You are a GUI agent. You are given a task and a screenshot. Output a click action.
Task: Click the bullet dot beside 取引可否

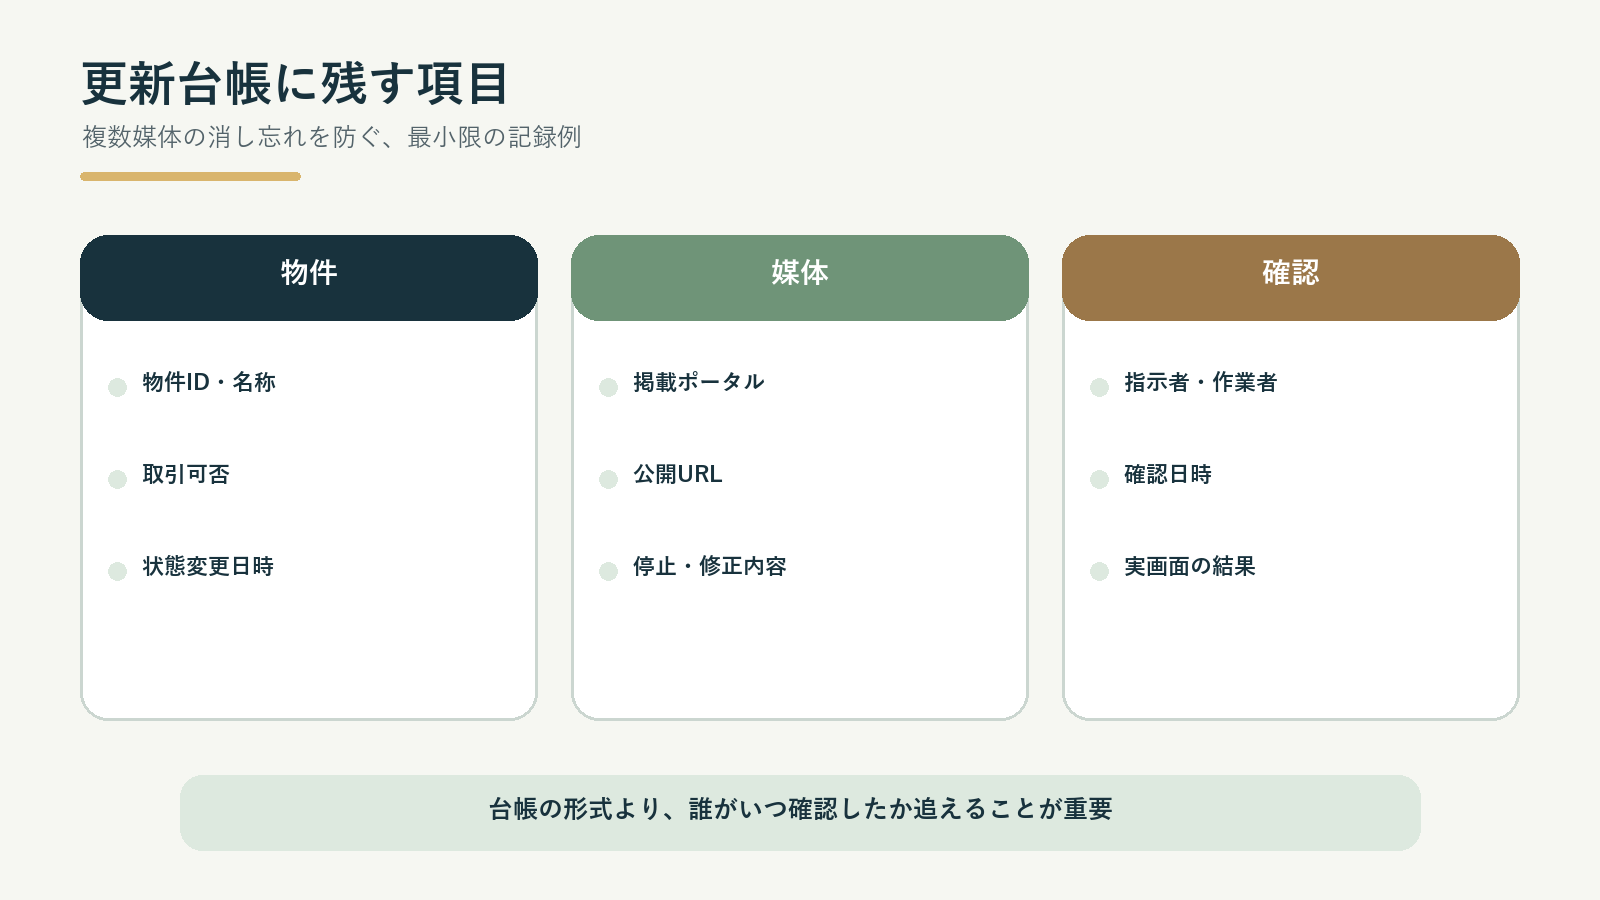coord(117,479)
